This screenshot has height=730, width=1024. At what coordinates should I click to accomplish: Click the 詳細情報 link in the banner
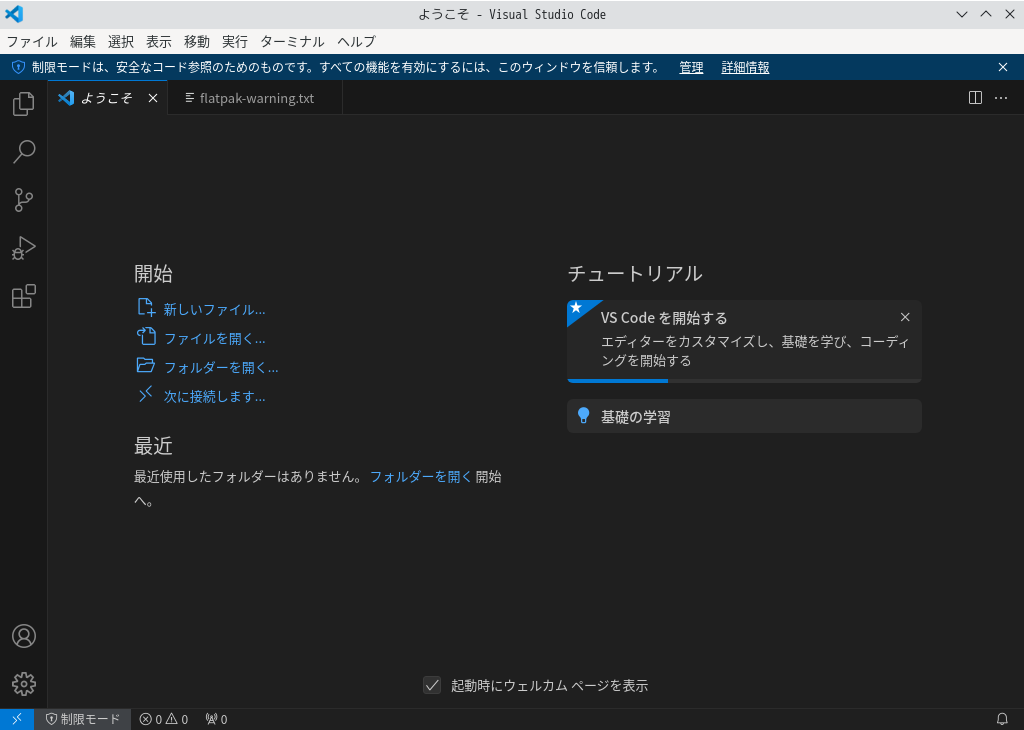(x=745, y=67)
